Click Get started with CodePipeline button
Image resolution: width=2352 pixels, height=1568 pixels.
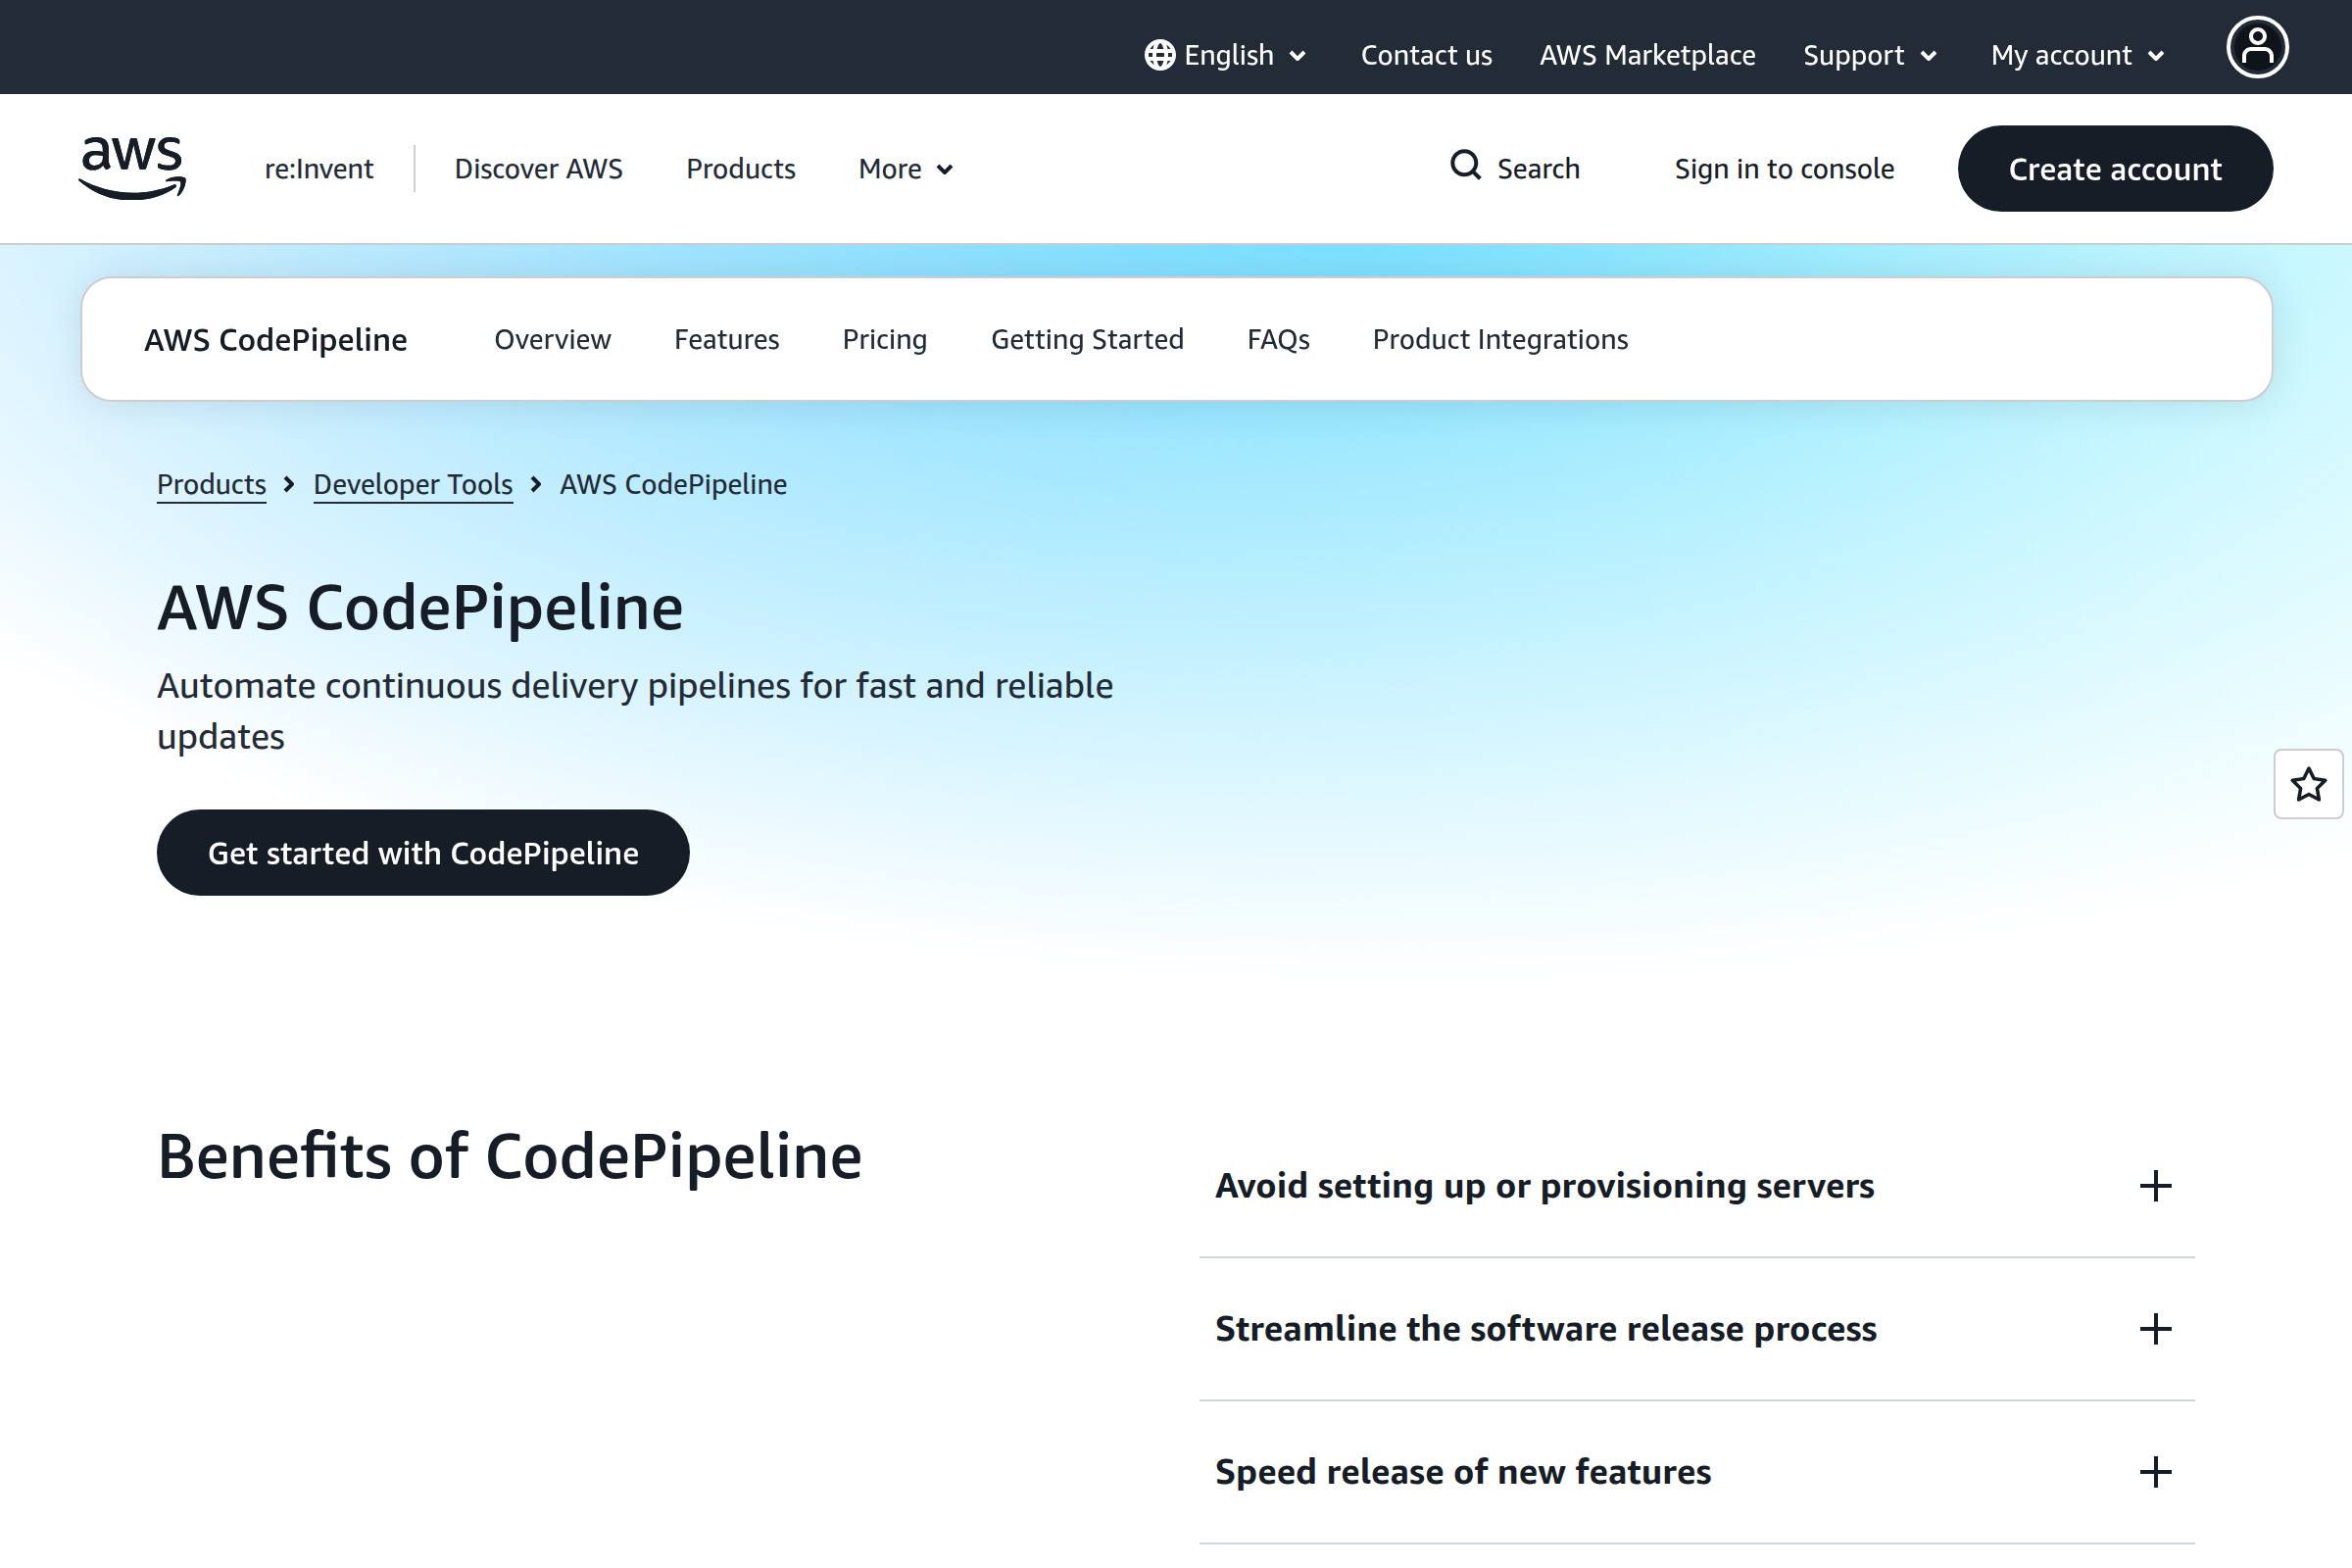click(423, 853)
